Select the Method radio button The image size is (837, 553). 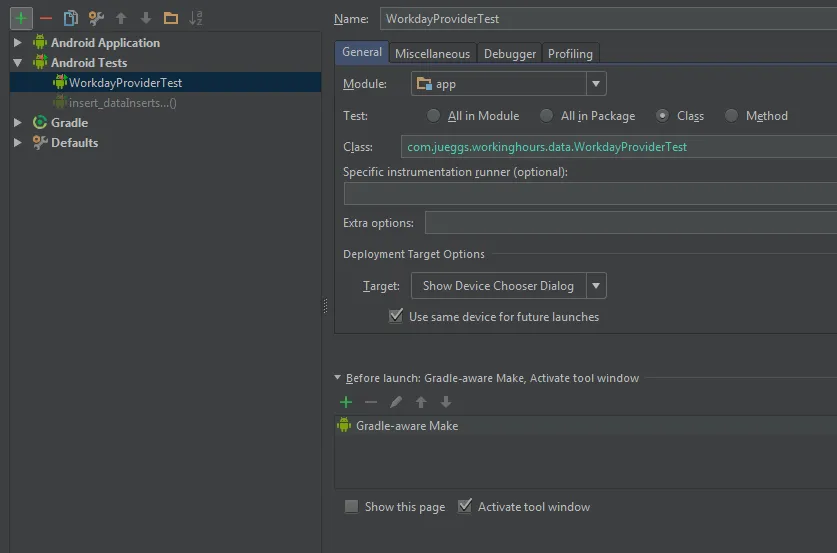731,115
